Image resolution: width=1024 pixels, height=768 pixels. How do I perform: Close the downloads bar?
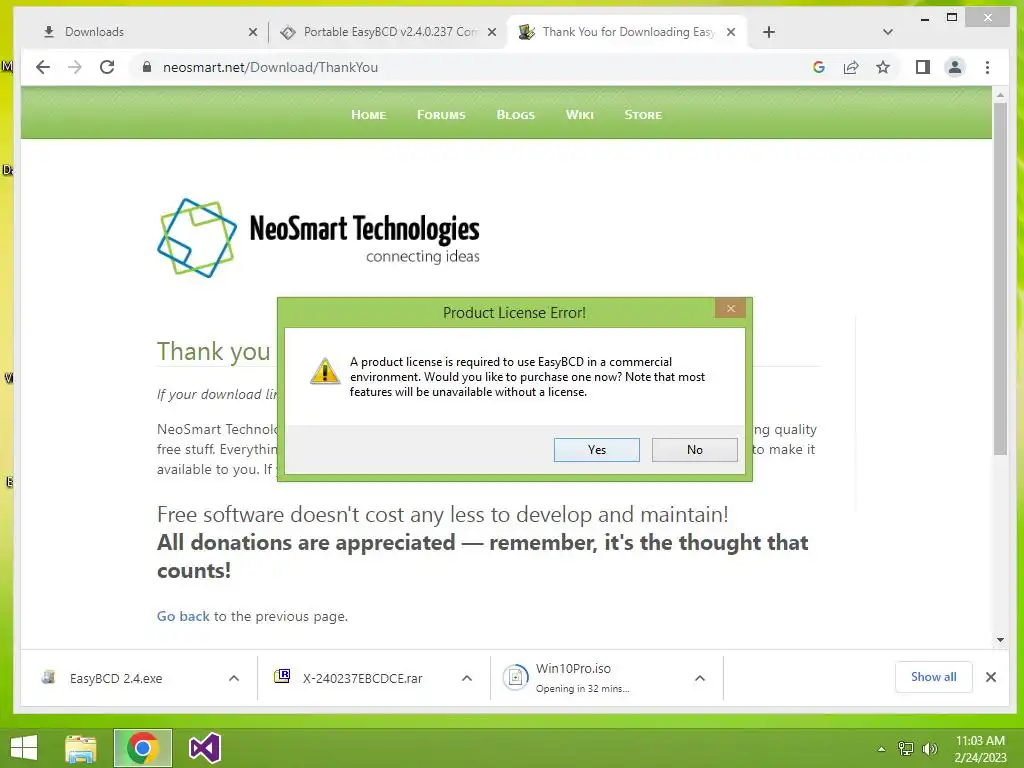pyautogui.click(x=991, y=677)
